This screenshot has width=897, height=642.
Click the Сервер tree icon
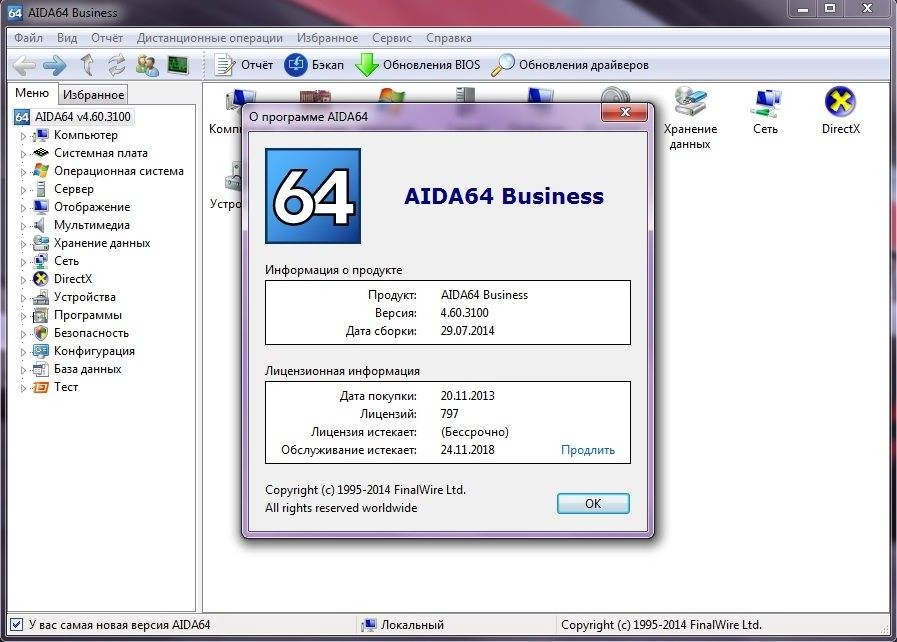[x=40, y=189]
